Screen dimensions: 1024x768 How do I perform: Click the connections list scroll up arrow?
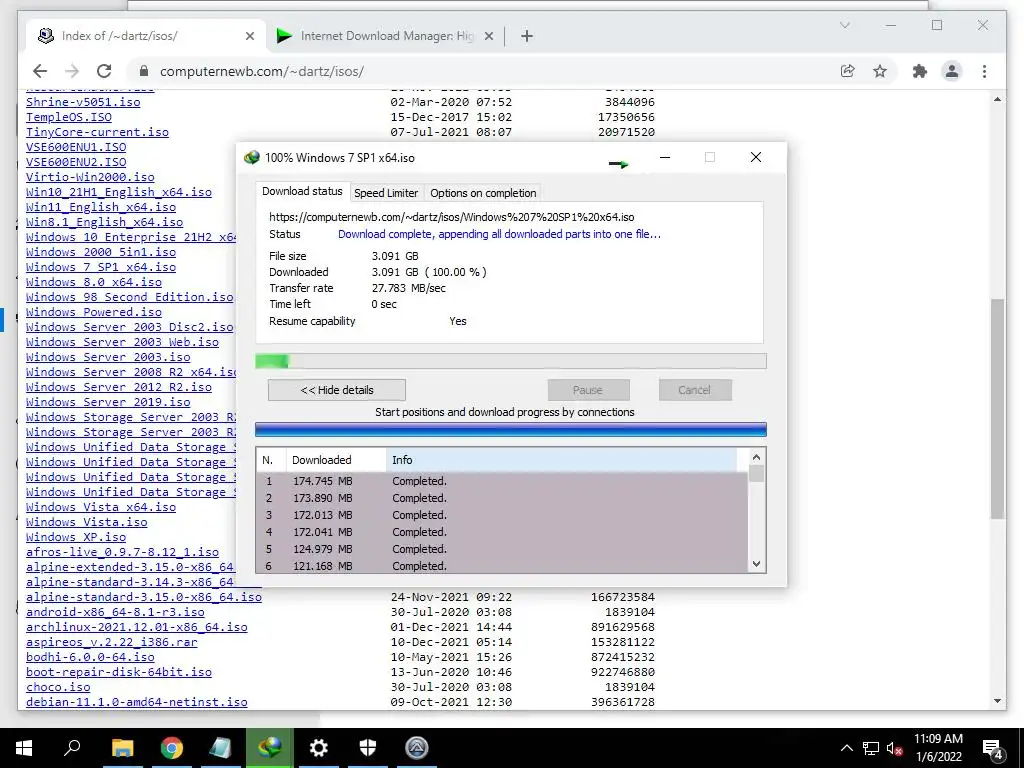coord(756,457)
